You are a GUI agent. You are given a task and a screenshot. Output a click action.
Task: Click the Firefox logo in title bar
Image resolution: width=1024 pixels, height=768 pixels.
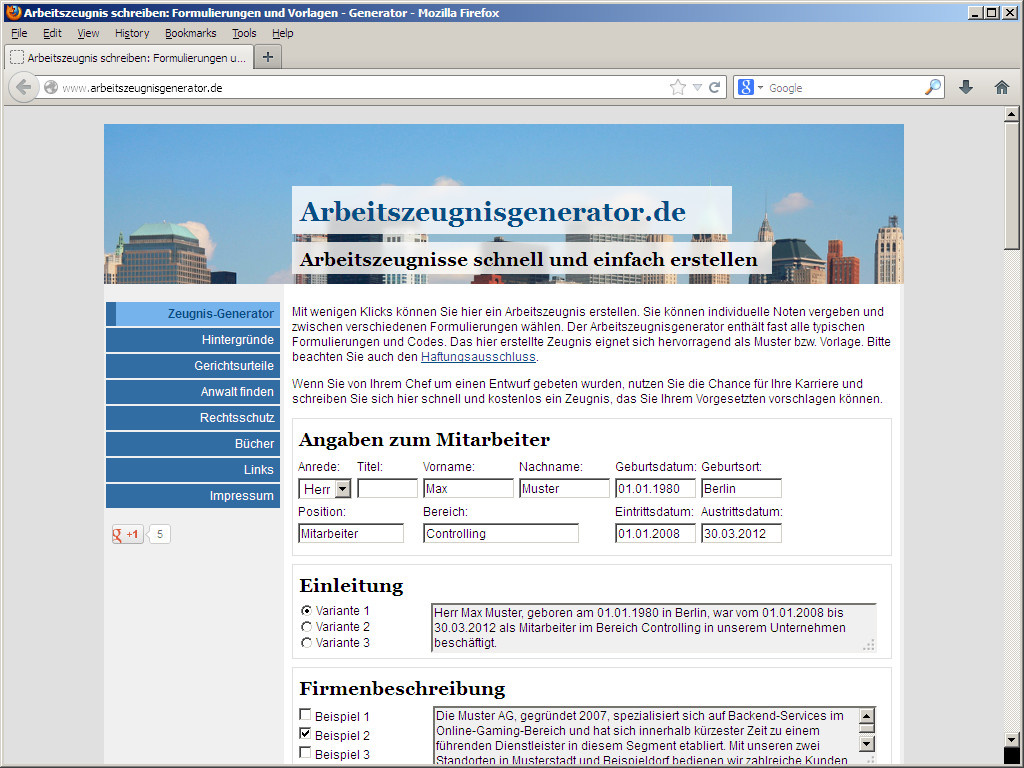(13, 12)
